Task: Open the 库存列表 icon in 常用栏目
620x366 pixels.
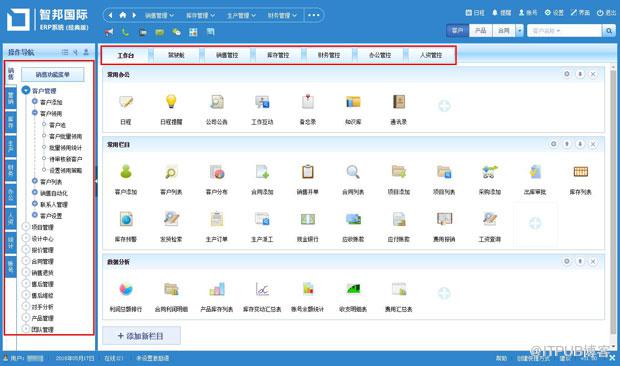Action: point(580,172)
